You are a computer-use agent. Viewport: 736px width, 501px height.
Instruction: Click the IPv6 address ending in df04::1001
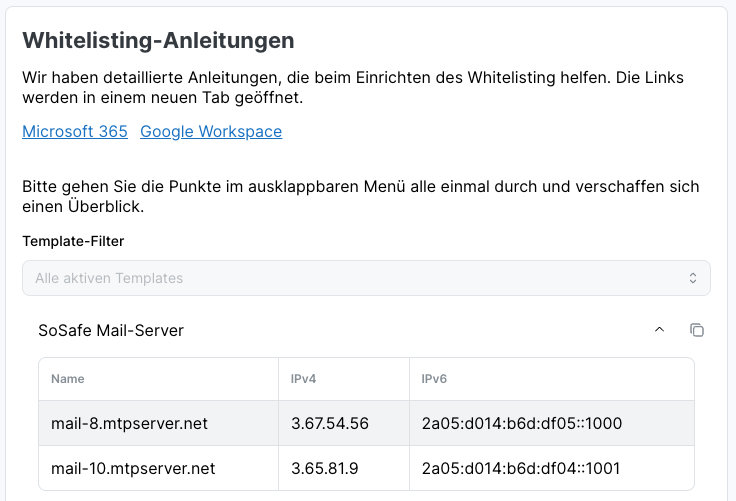(522, 468)
